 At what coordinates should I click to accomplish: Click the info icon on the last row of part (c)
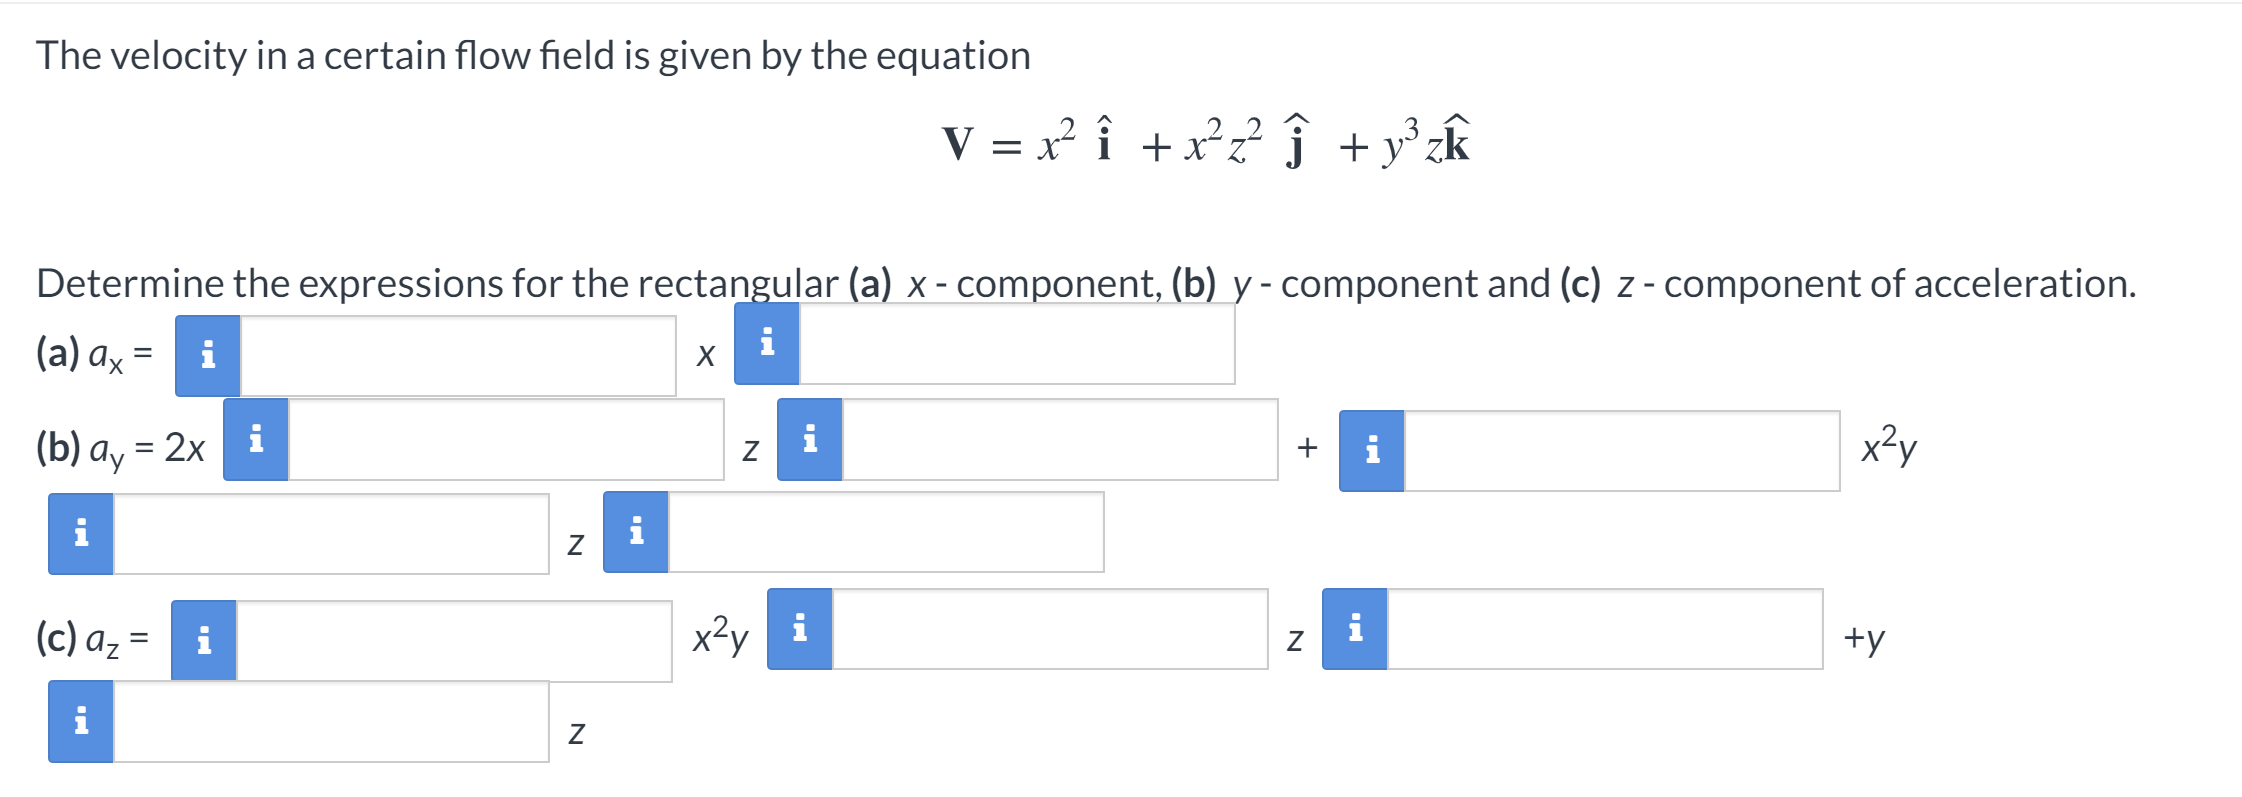[x=80, y=724]
